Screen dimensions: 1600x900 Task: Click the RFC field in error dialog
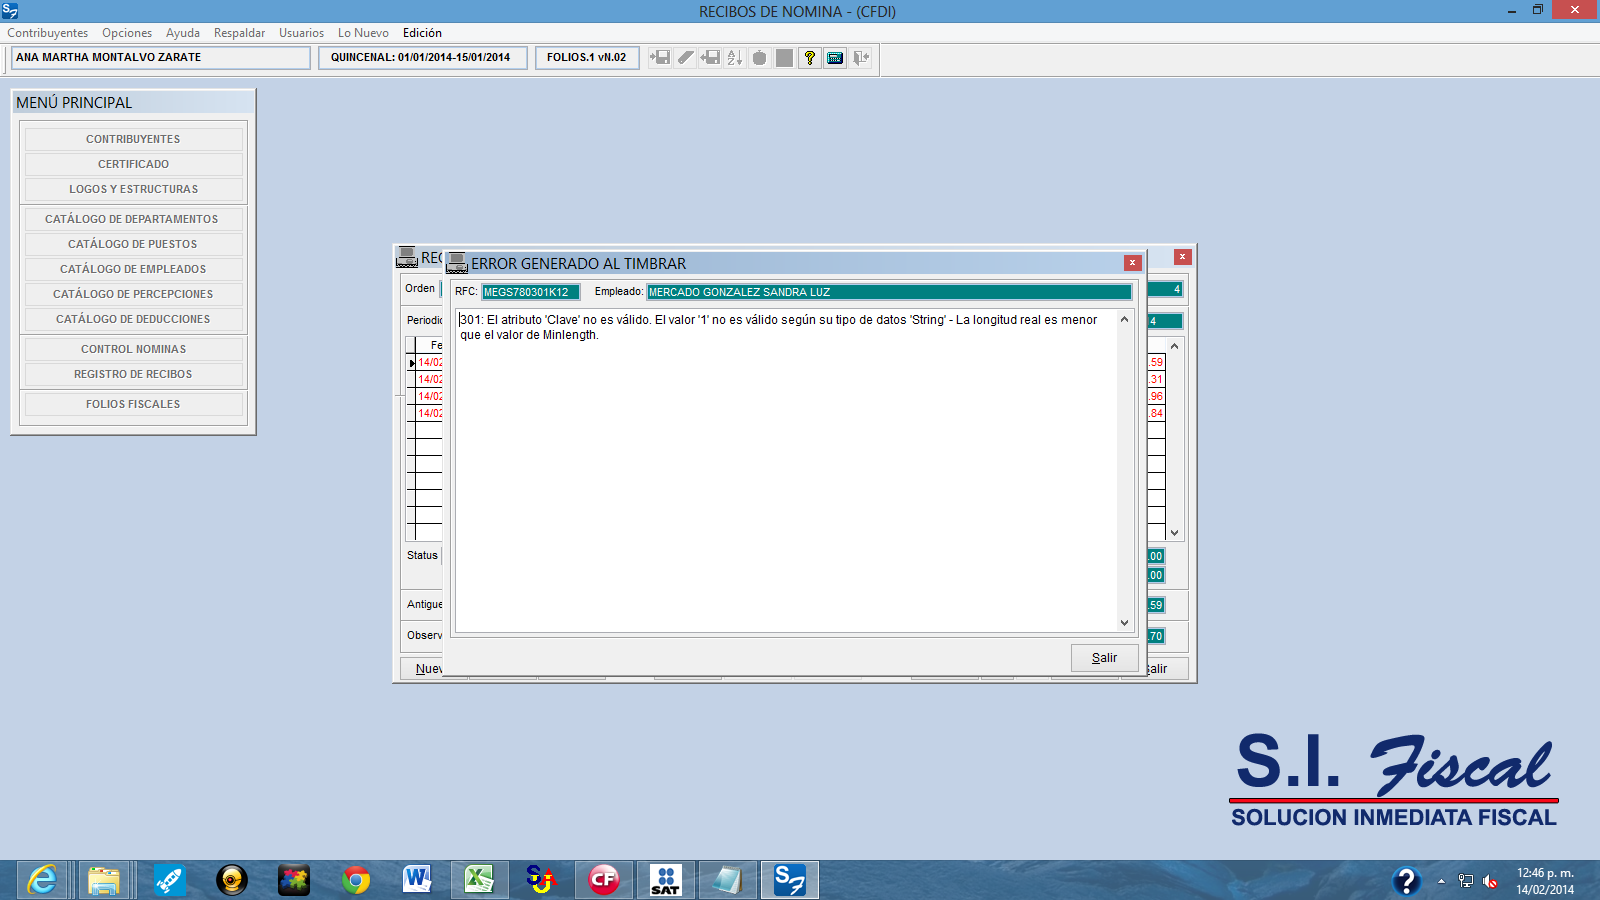click(x=530, y=292)
